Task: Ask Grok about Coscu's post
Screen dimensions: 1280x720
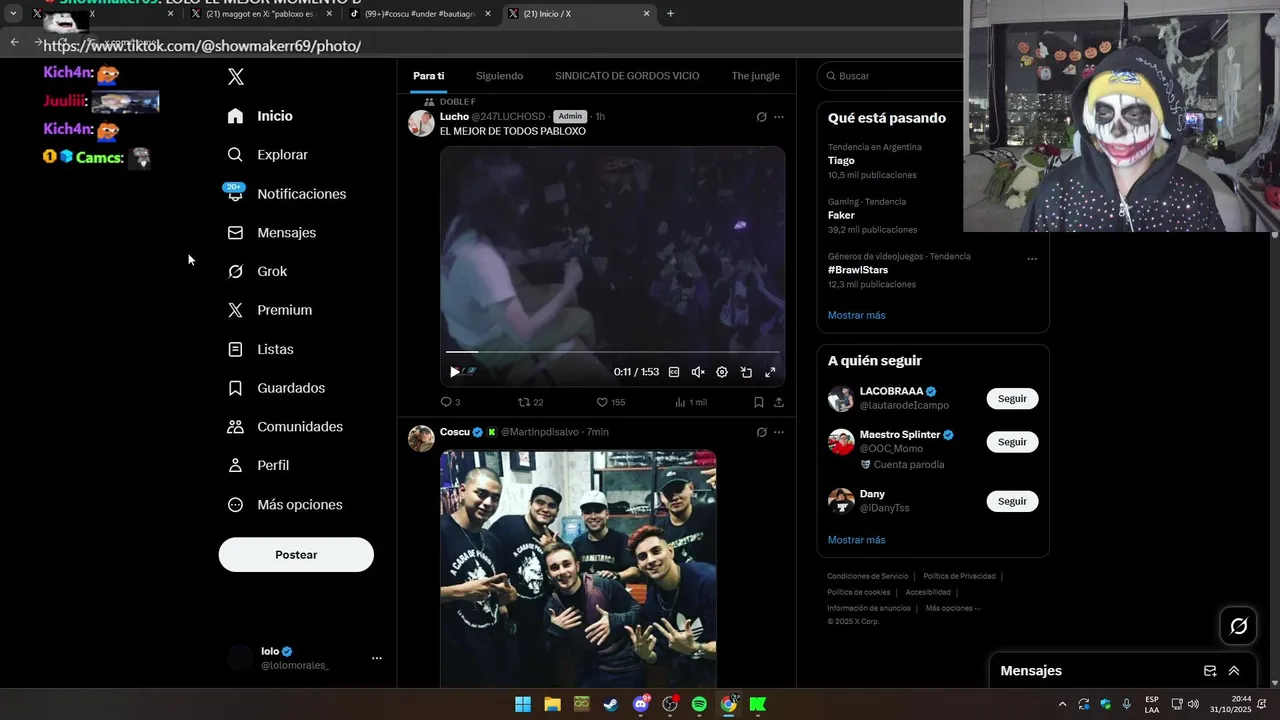Action: 761,432
